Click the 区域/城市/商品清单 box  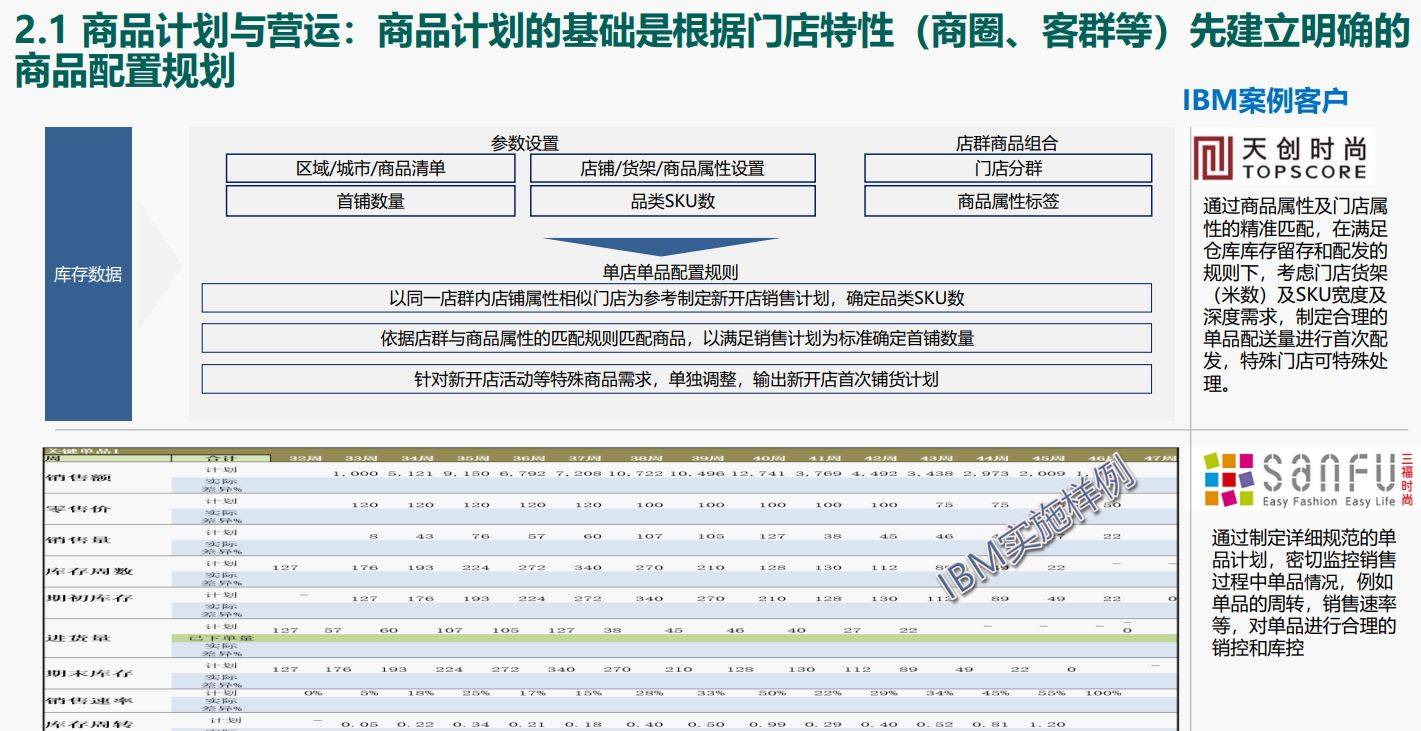tap(370, 168)
